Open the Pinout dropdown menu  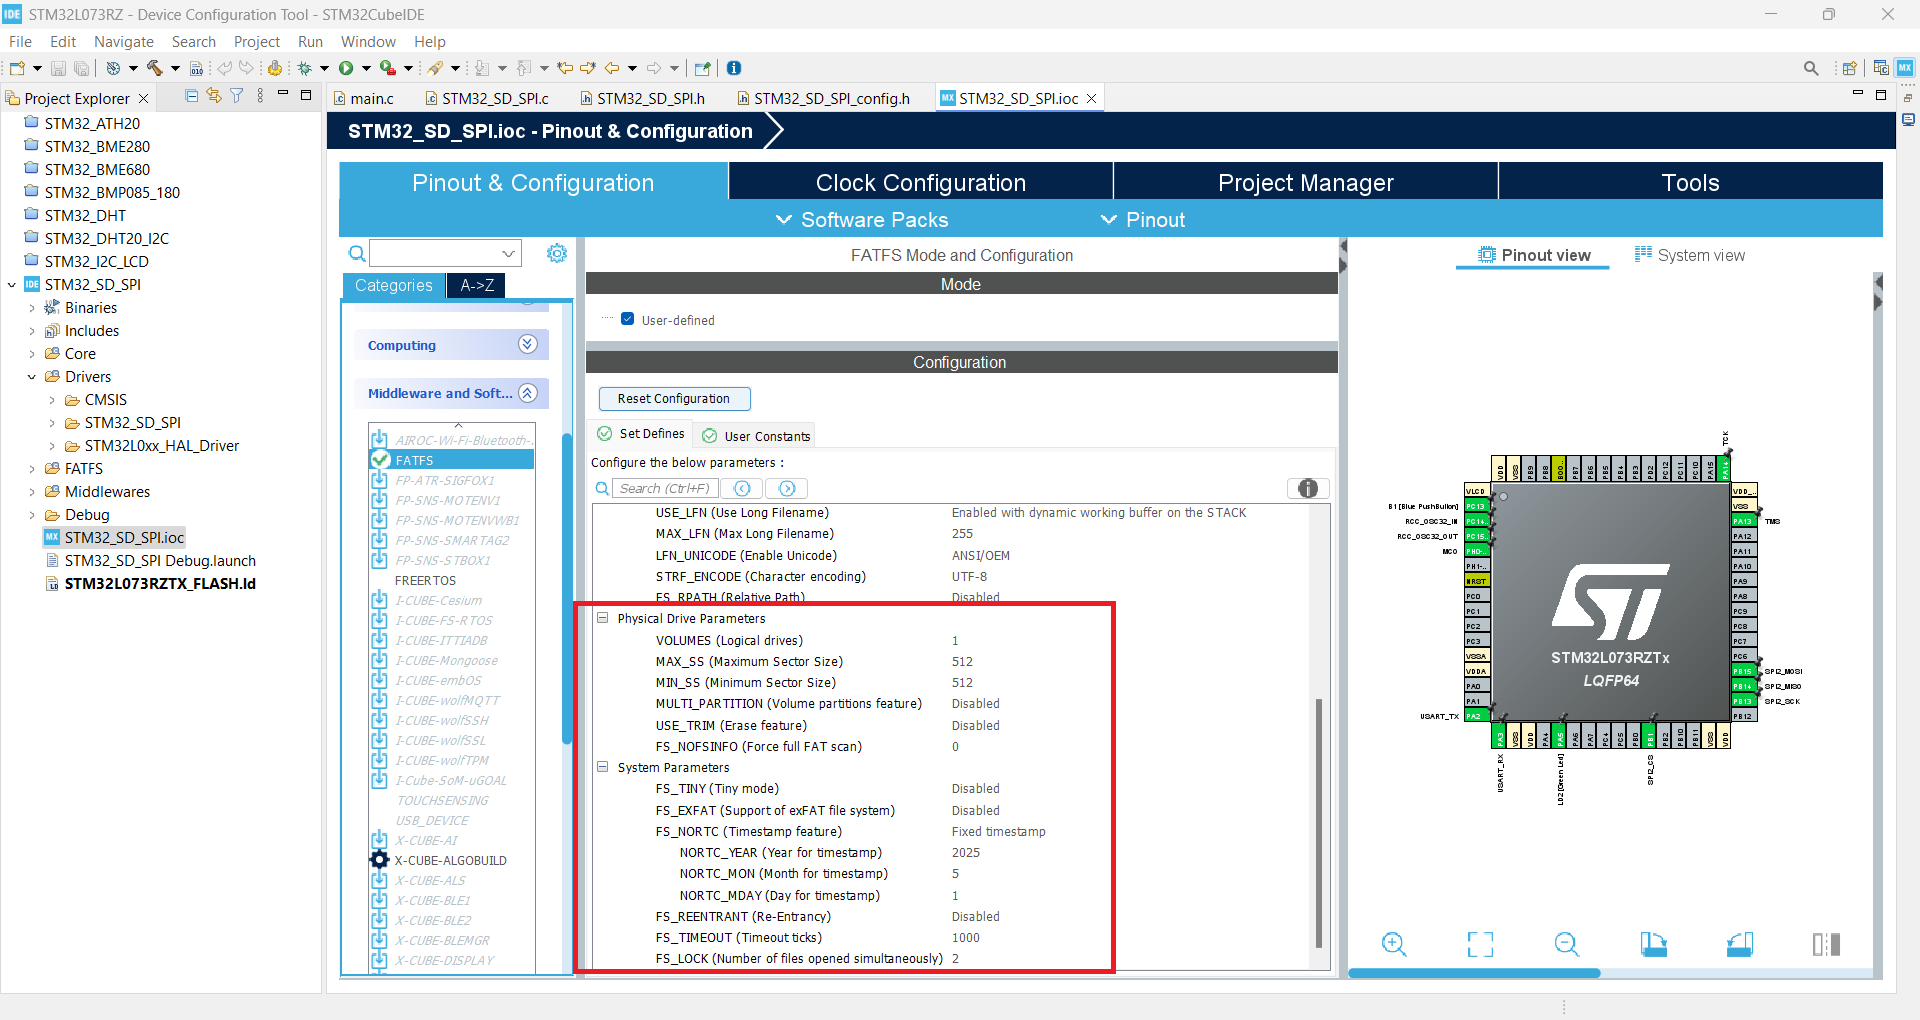coord(1143,220)
